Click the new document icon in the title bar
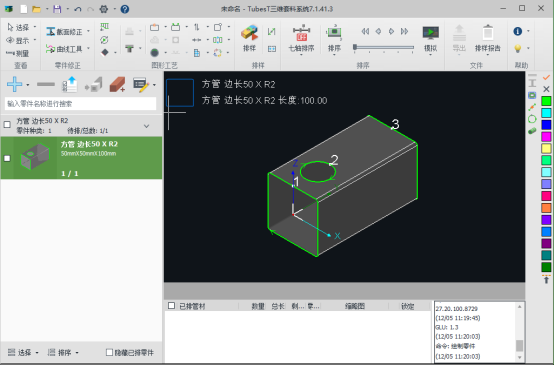Viewport: 554px width, 366px height. [24, 9]
